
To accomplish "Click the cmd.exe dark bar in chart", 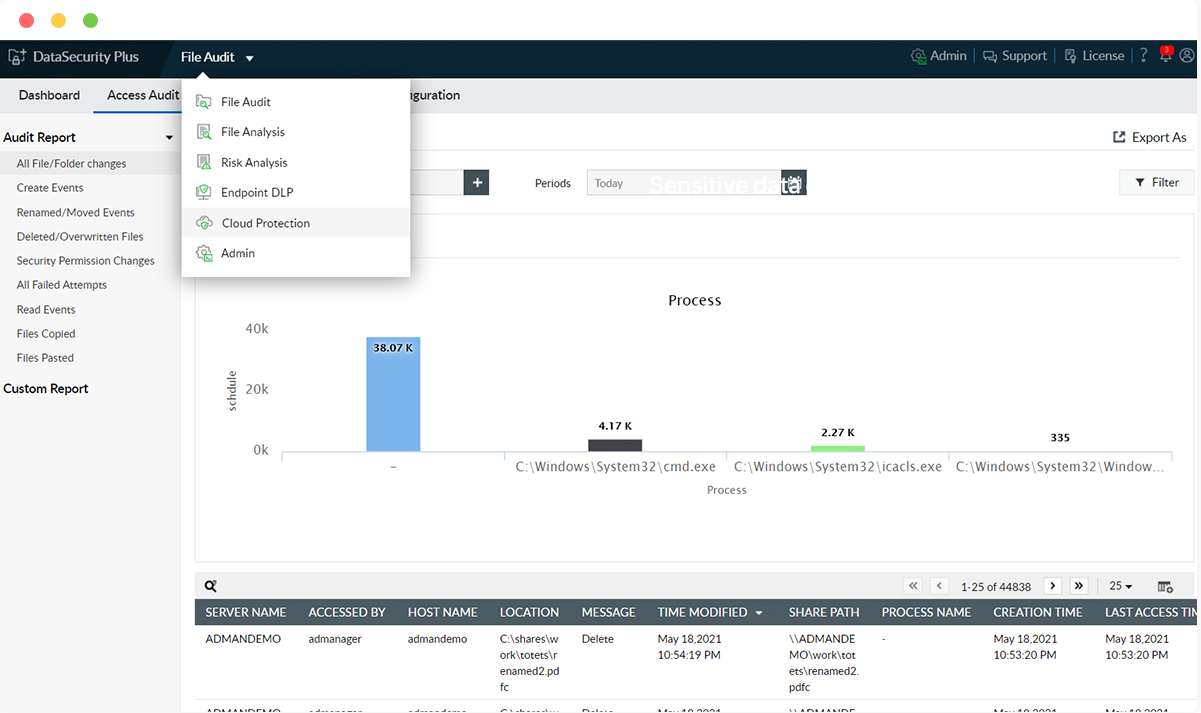I will click(x=615, y=445).
